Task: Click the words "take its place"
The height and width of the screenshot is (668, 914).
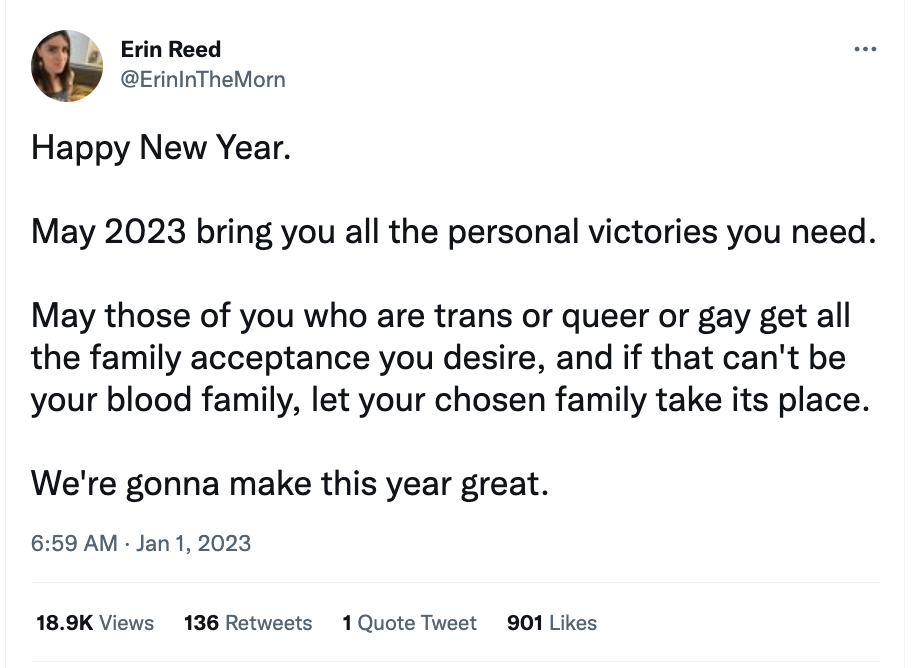Action: tap(768, 399)
